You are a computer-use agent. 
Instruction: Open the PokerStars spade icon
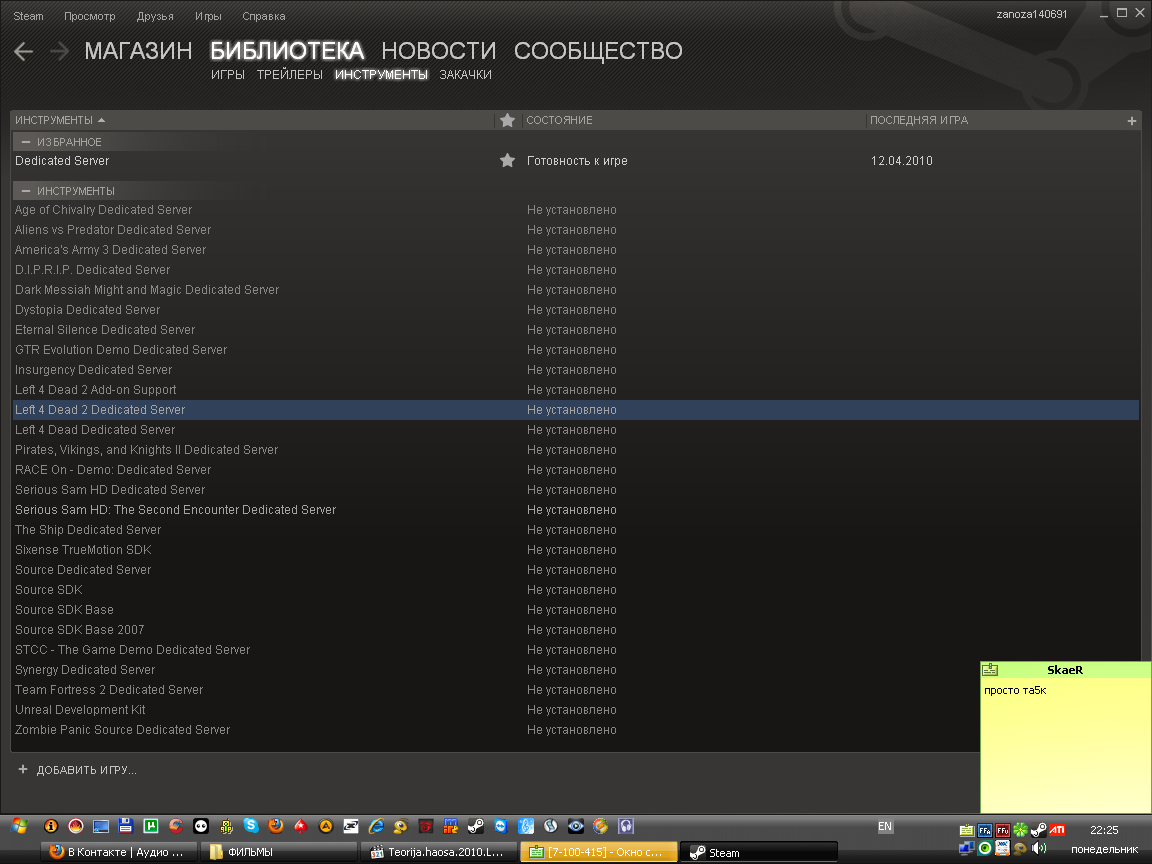click(x=301, y=826)
